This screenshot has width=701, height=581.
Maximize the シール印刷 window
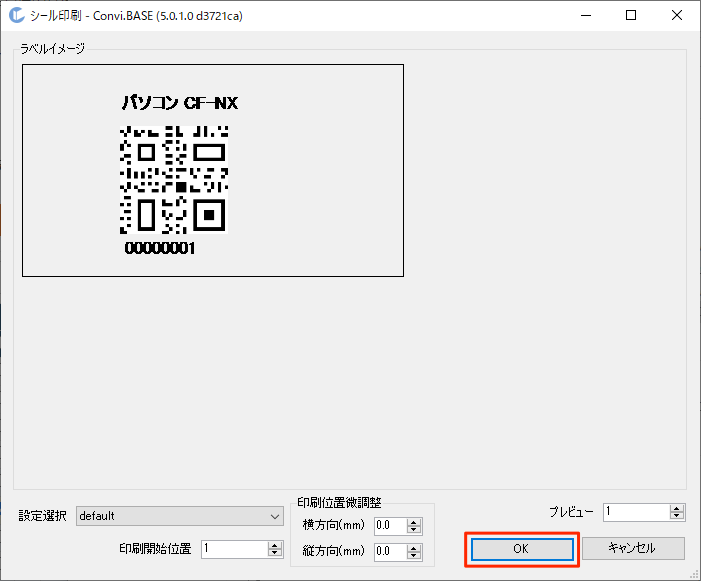(631, 15)
